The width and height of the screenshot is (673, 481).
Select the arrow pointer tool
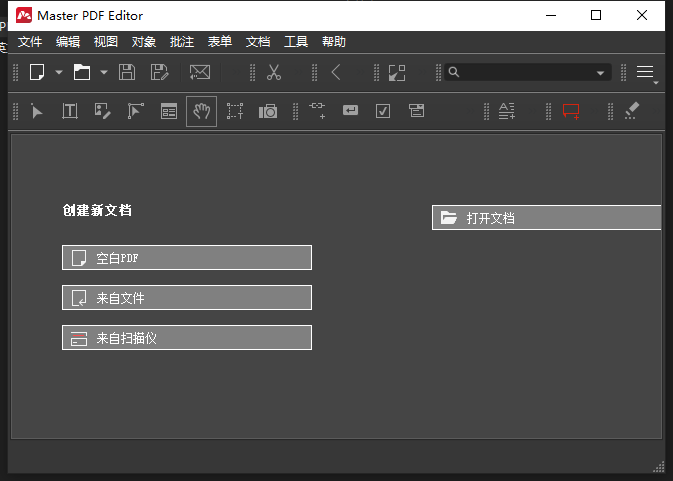pyautogui.click(x=37, y=112)
